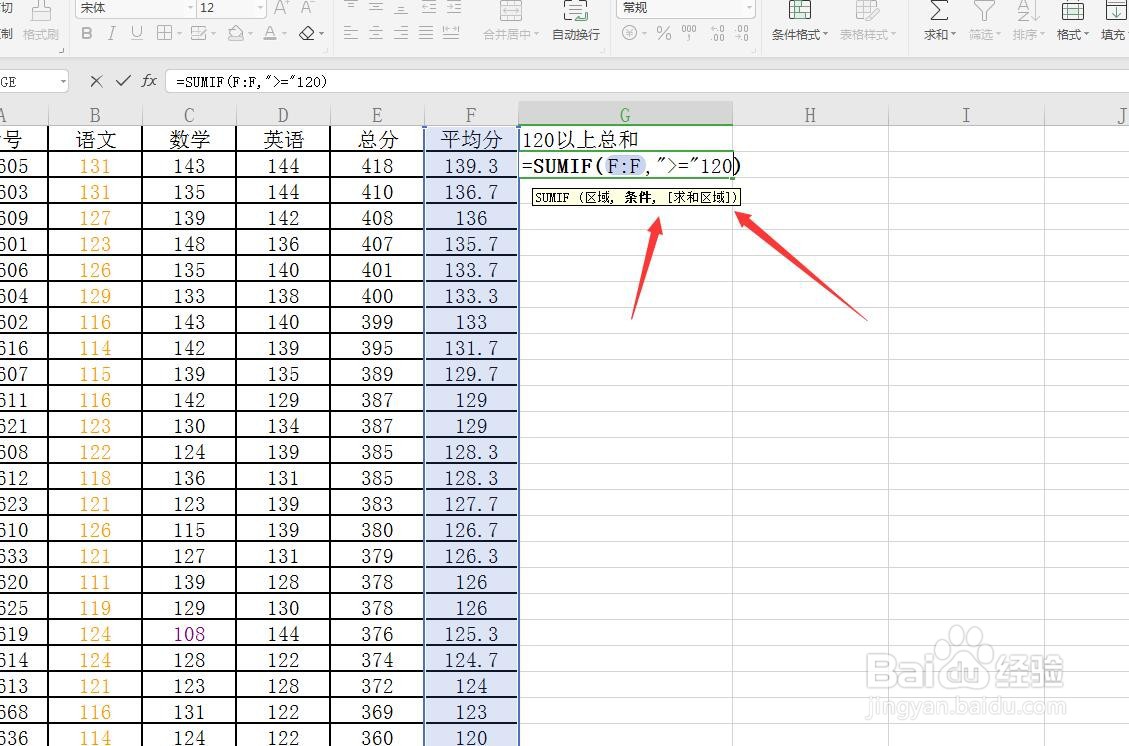
Task: Expand fill color dropdown arrow
Action: point(251,34)
